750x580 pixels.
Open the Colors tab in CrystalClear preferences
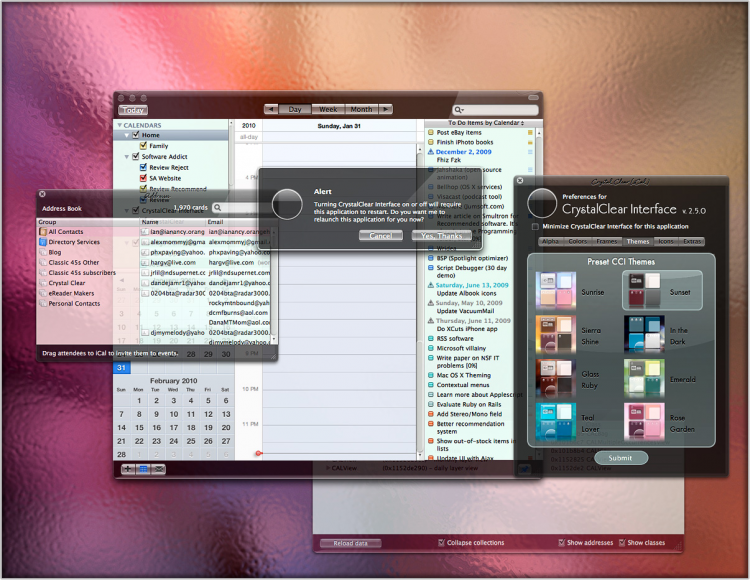pos(577,241)
